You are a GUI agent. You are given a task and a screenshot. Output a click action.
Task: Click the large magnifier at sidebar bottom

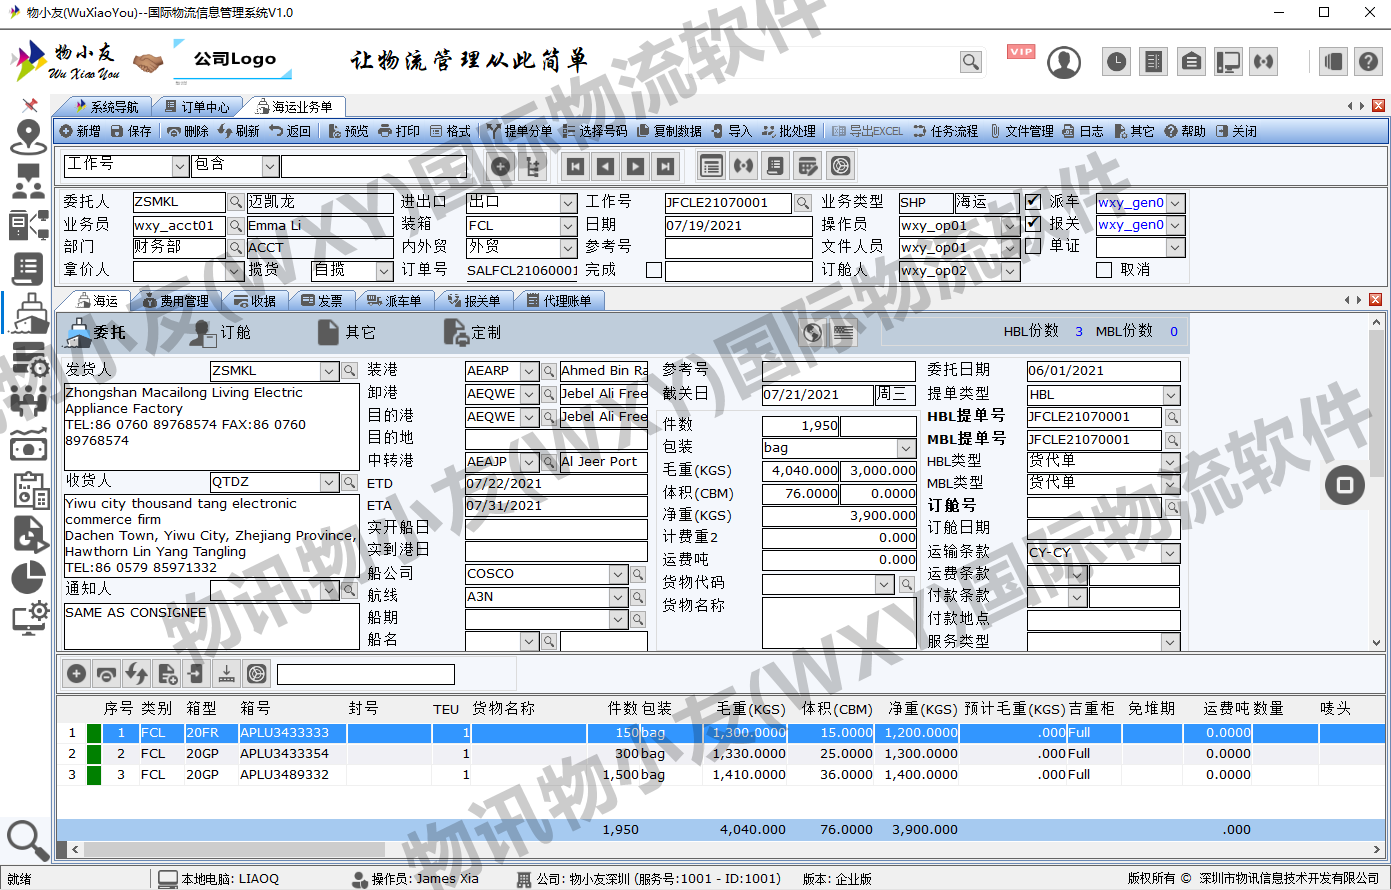point(27,840)
